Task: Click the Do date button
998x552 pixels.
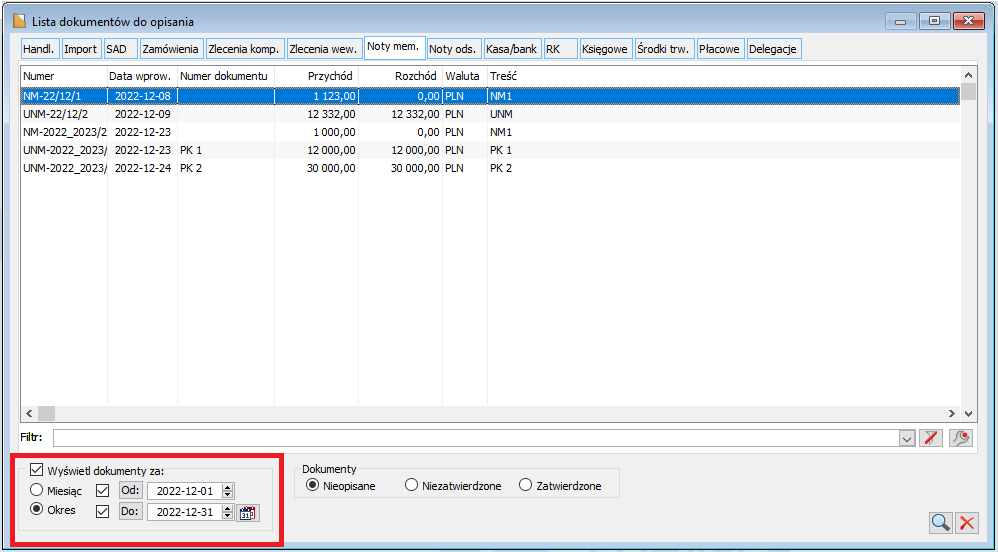Action: point(130,512)
